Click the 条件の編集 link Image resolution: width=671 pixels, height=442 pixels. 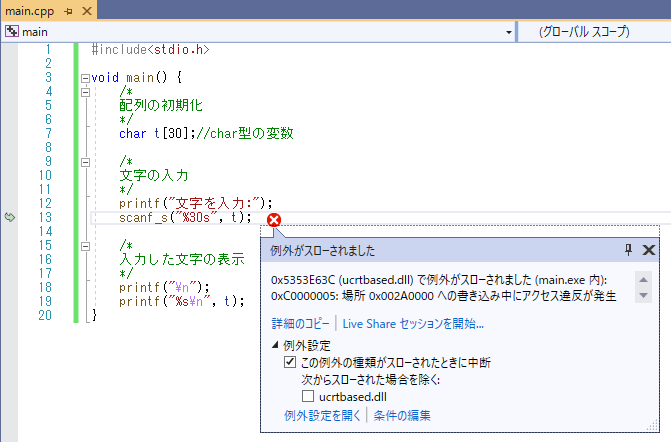402,415
